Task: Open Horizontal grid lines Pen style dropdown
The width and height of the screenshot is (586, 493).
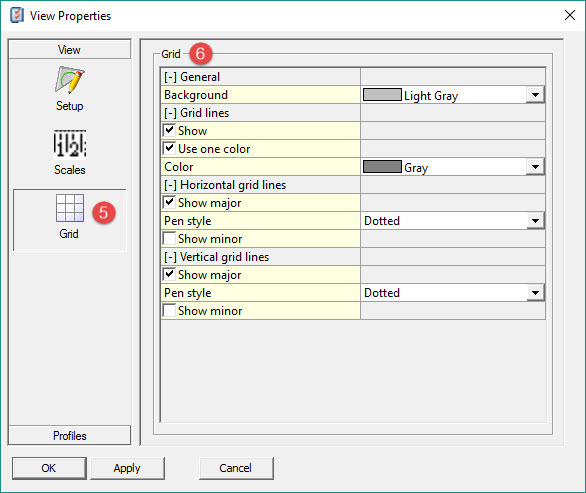Action: 535,221
